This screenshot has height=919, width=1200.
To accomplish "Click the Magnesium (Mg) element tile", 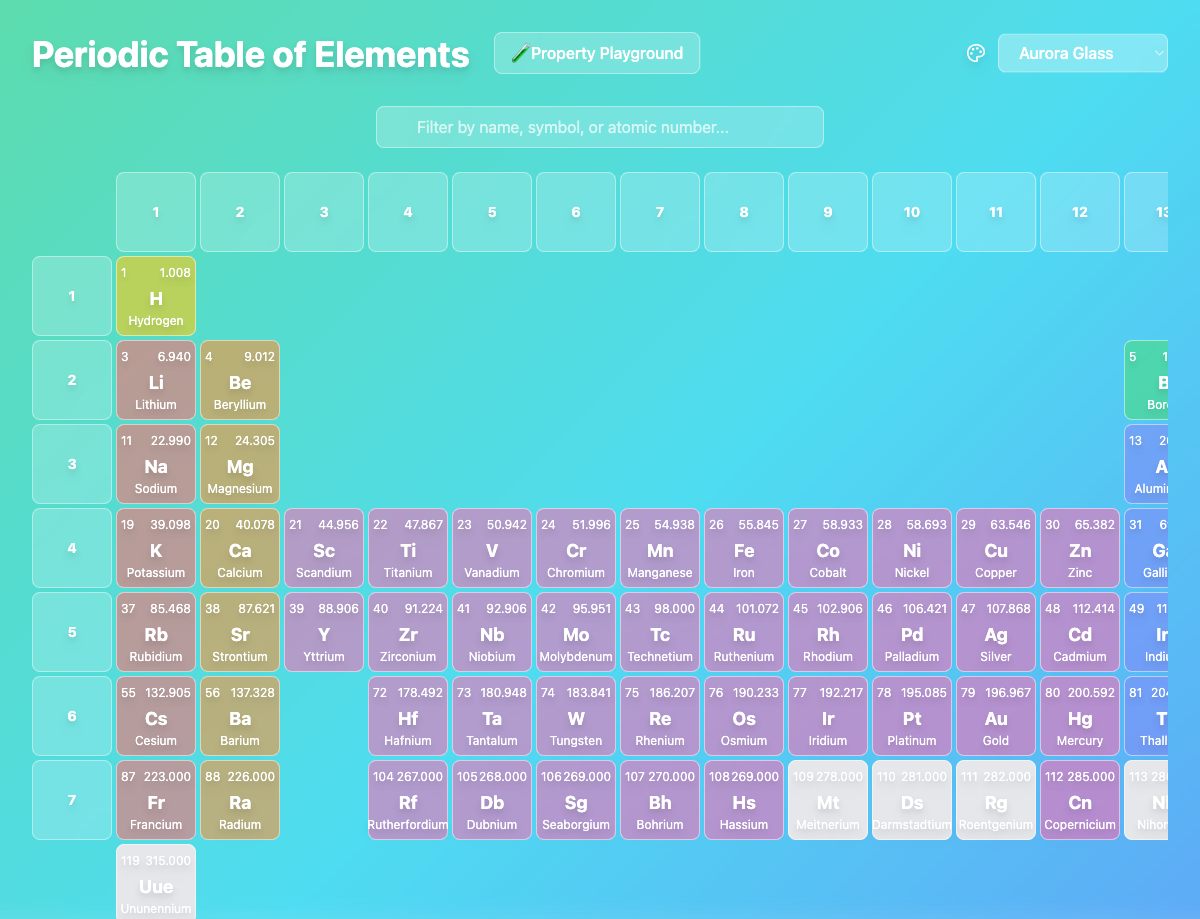I will (x=240, y=465).
